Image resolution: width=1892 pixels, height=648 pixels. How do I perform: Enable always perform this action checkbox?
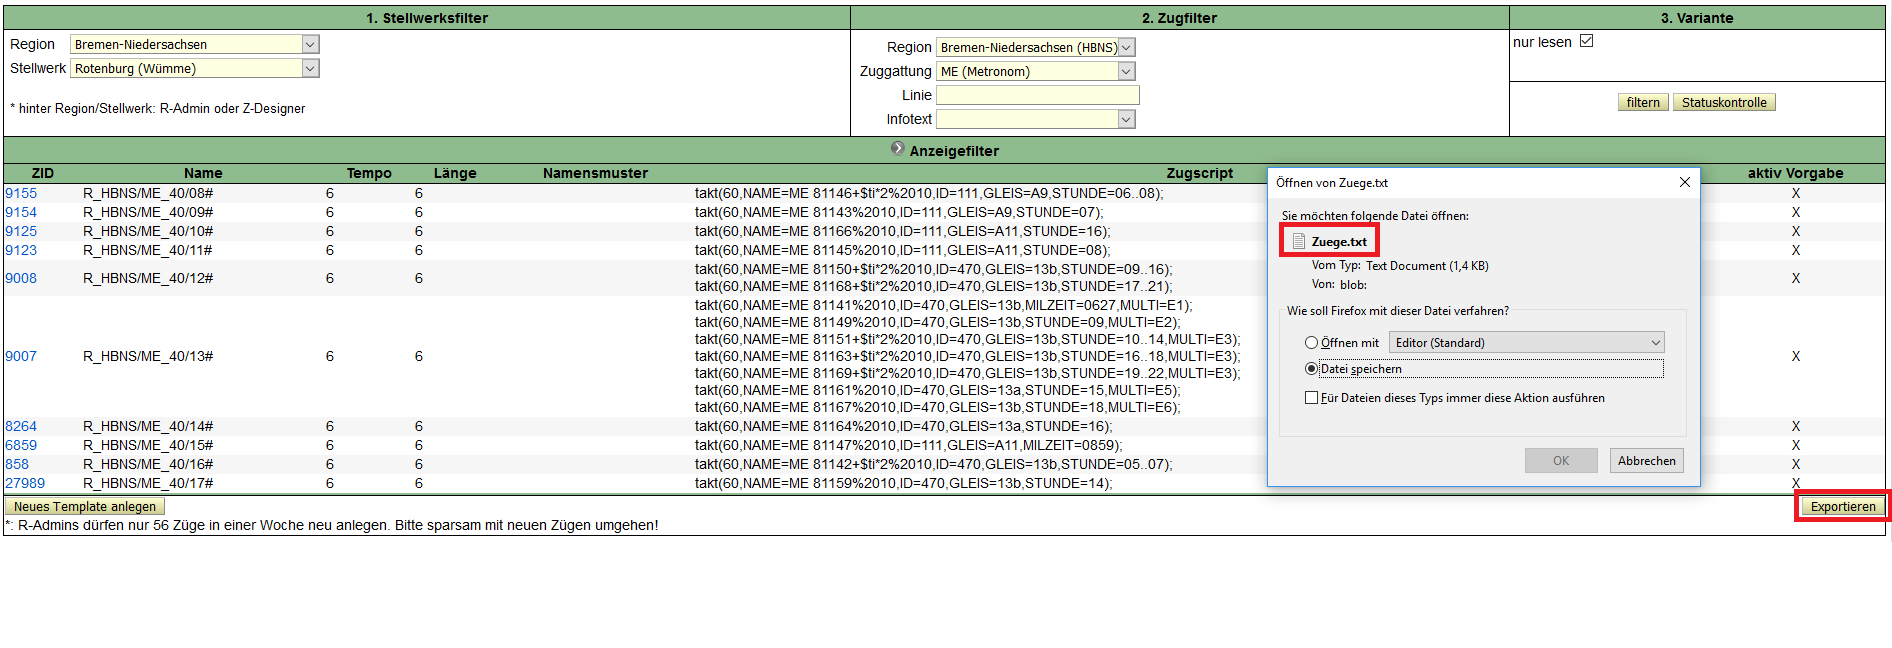1311,398
